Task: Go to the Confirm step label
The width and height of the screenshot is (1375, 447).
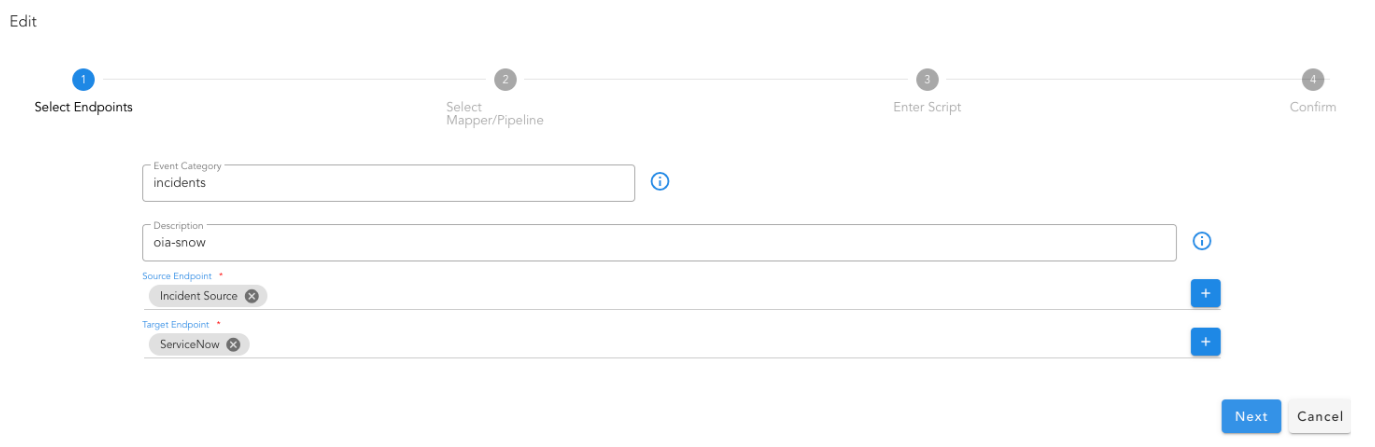Action: click(x=1312, y=107)
